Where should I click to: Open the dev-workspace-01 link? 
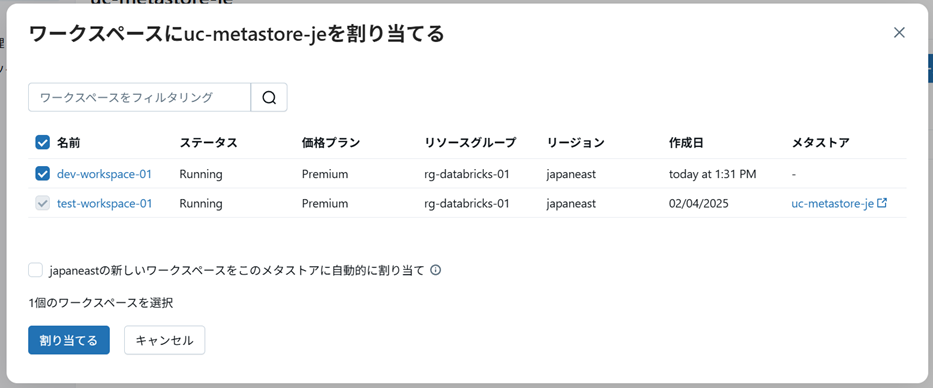pyautogui.click(x=104, y=174)
